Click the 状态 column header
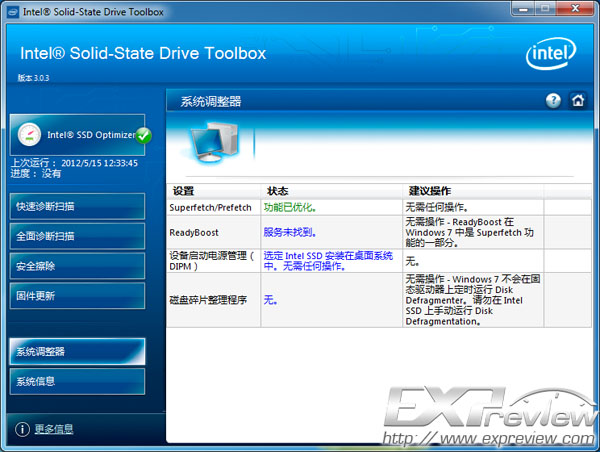This screenshot has height=452, width=600. click(x=331, y=191)
